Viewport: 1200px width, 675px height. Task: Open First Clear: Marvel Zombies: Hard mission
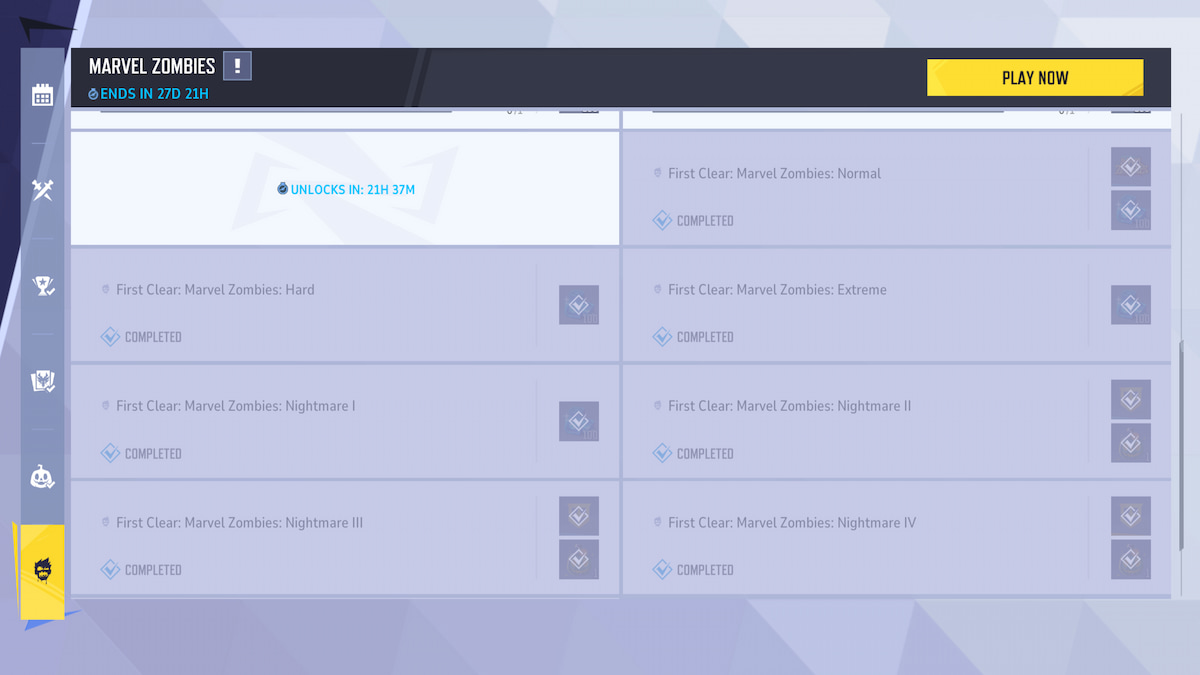(x=300, y=305)
